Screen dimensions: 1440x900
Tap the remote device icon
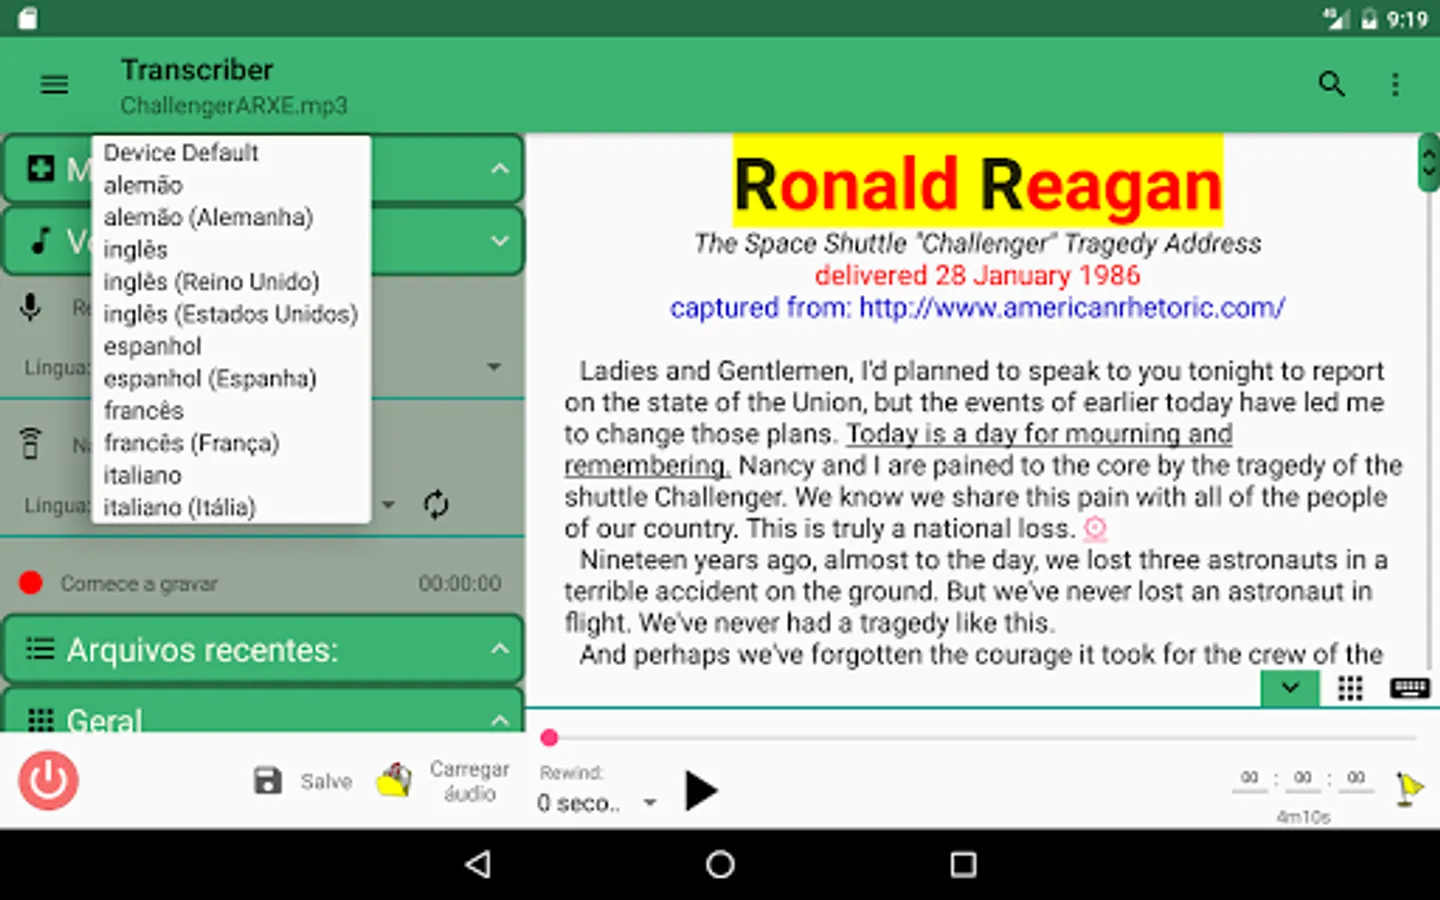pos(31,442)
